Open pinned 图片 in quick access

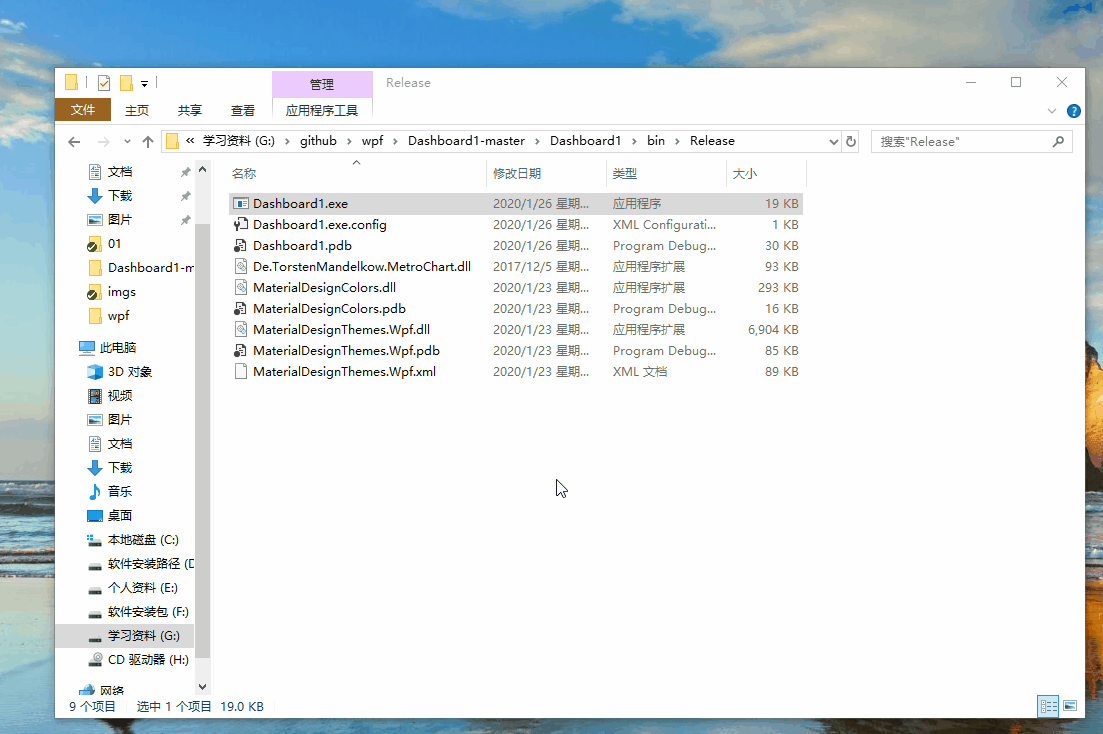(120, 220)
